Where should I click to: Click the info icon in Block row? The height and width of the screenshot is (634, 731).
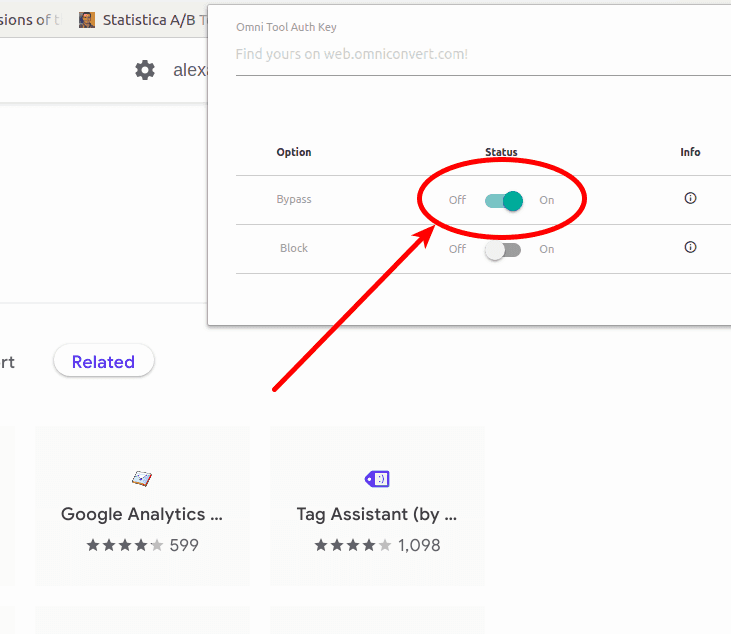click(x=690, y=247)
